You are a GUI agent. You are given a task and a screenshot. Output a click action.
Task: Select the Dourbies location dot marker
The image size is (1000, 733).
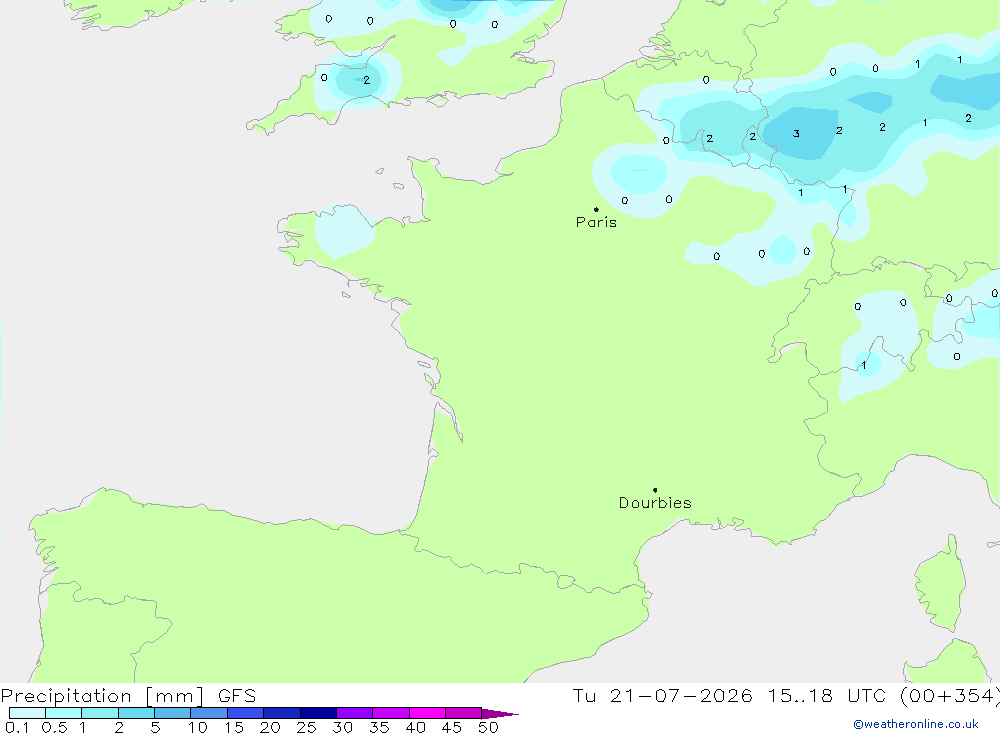point(655,490)
